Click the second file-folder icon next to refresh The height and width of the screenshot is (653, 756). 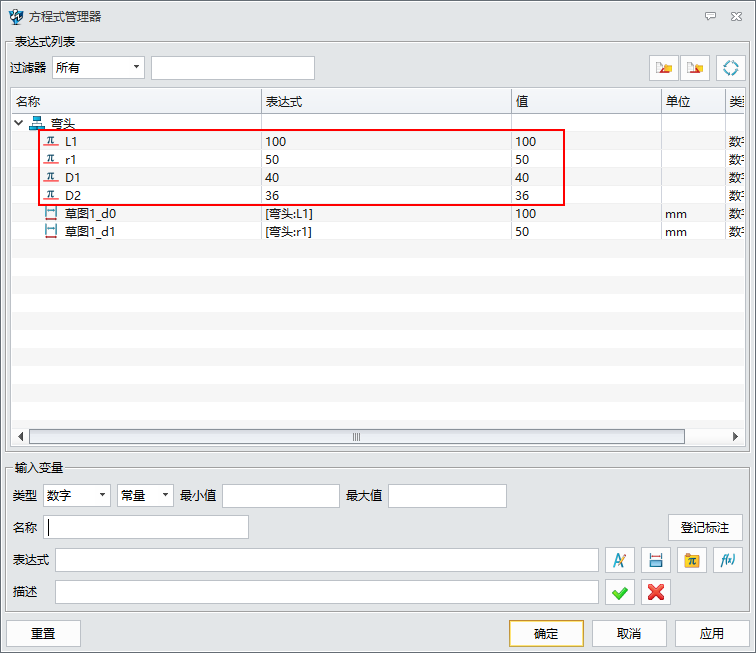pyautogui.click(x=695, y=68)
